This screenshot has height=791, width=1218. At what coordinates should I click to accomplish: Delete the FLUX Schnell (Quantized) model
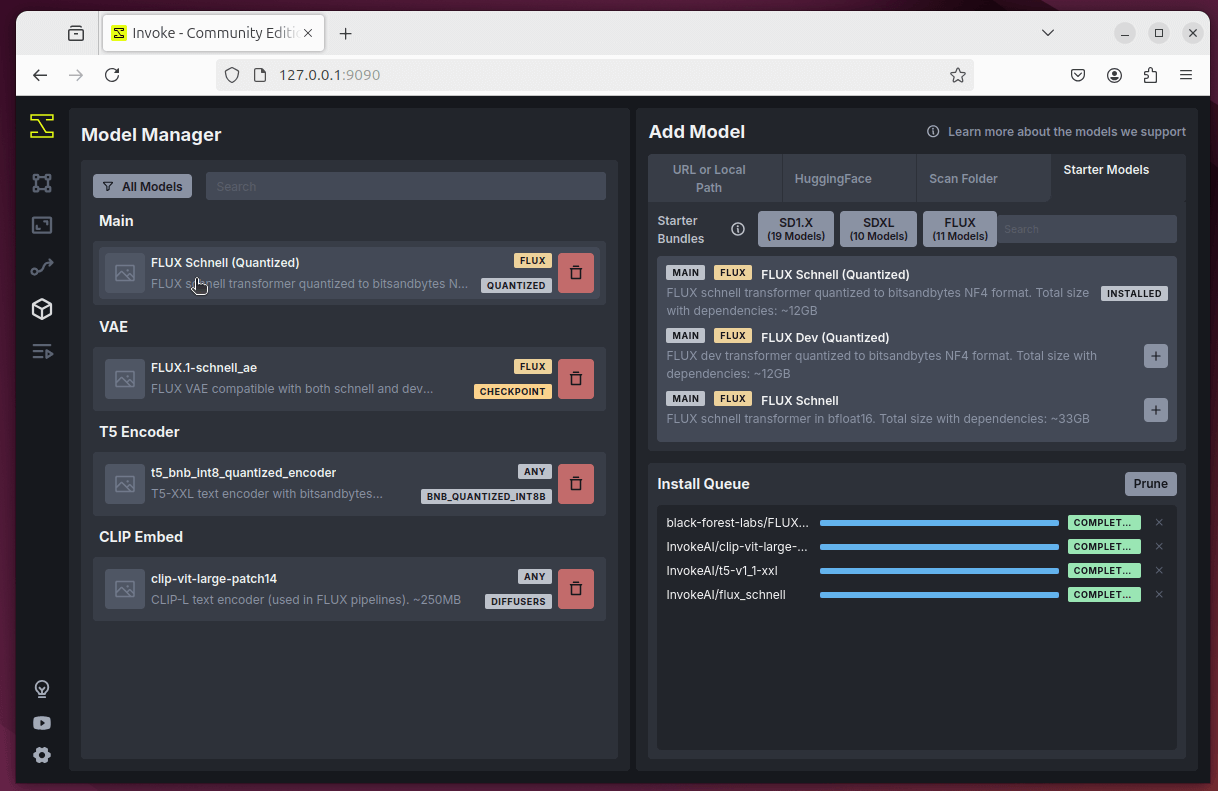tap(576, 273)
